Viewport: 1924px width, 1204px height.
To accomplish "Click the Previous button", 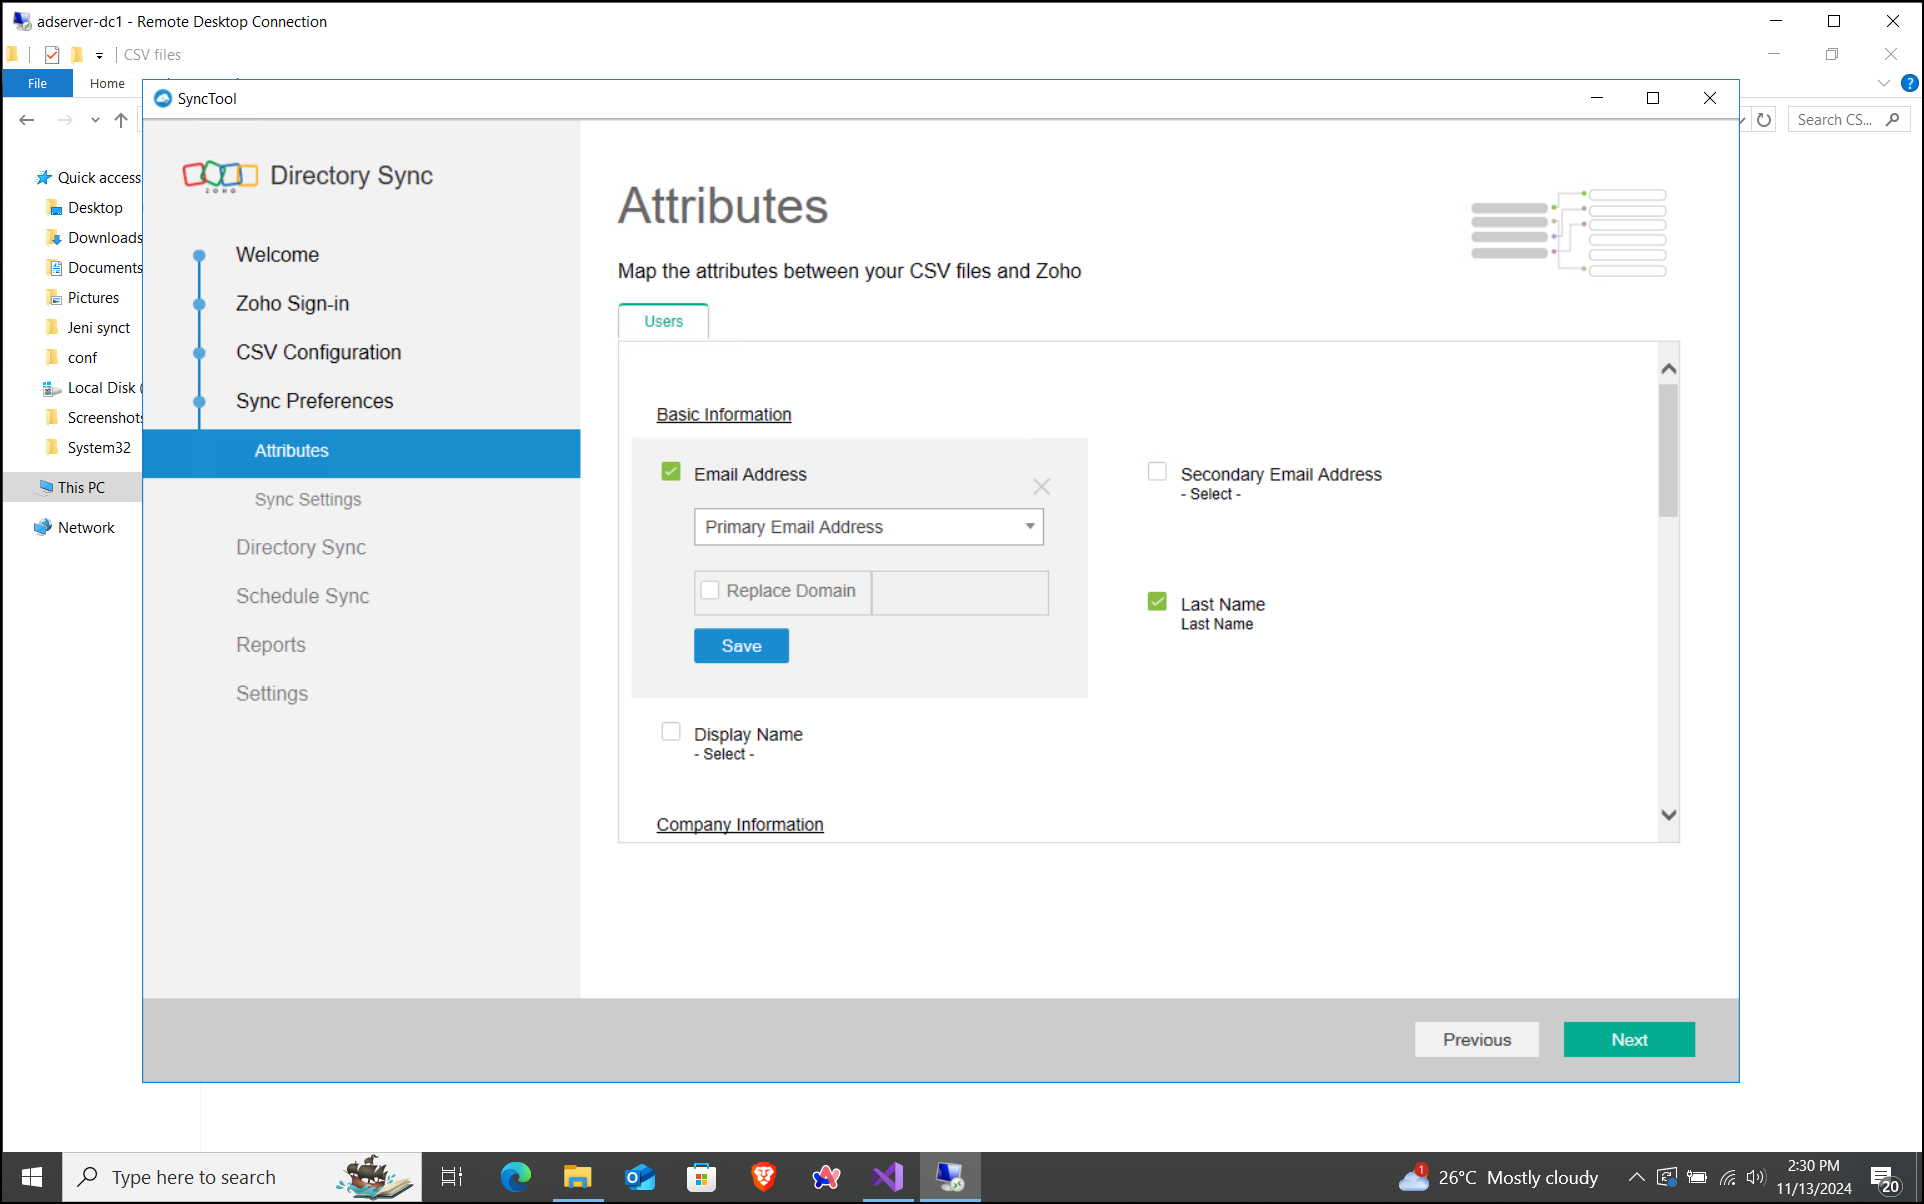I will pos(1476,1040).
